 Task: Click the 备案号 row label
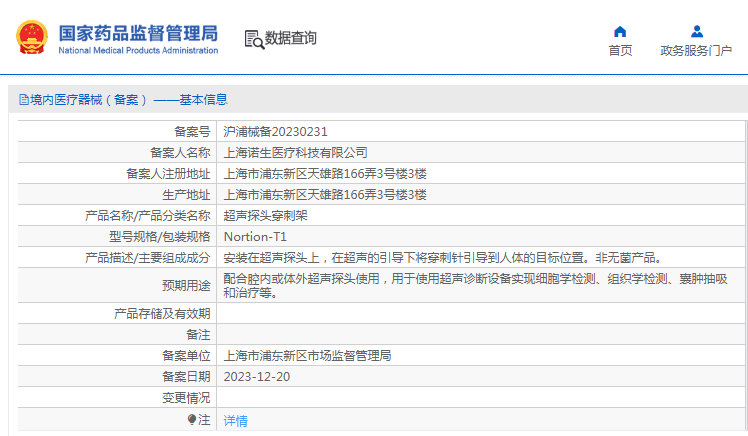pos(192,132)
